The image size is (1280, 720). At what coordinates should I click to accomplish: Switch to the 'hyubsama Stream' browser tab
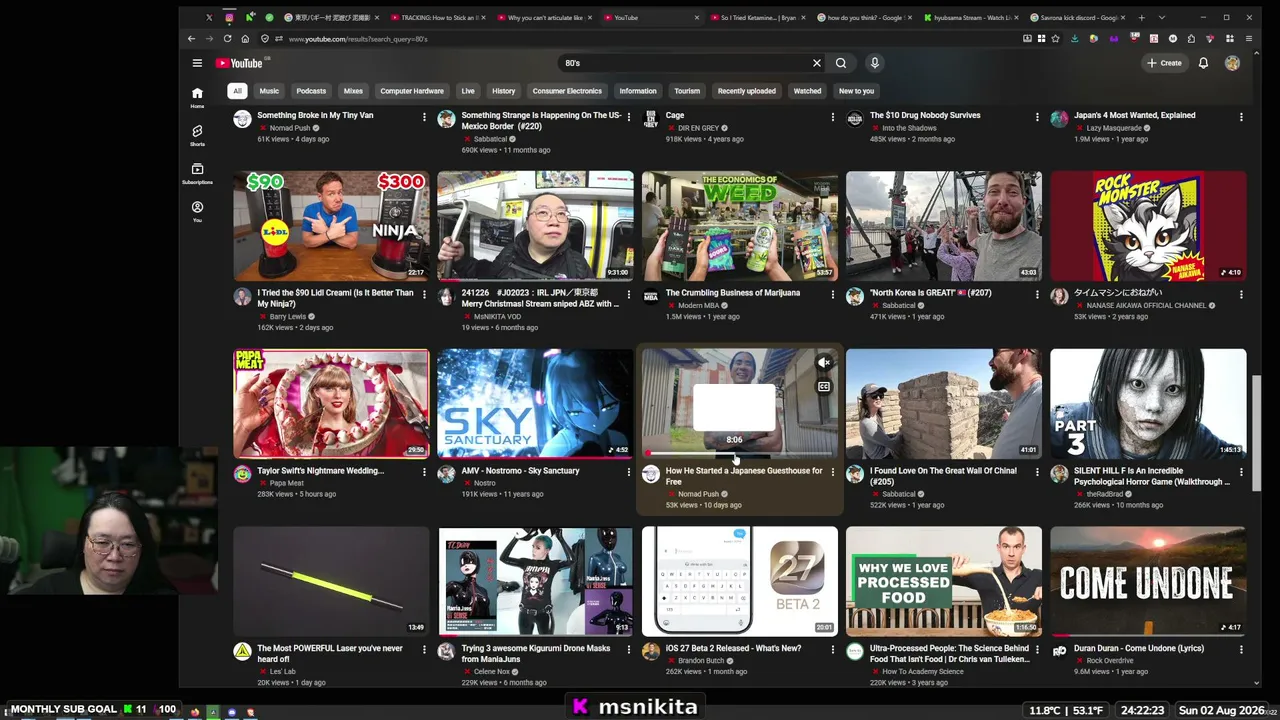(x=969, y=17)
